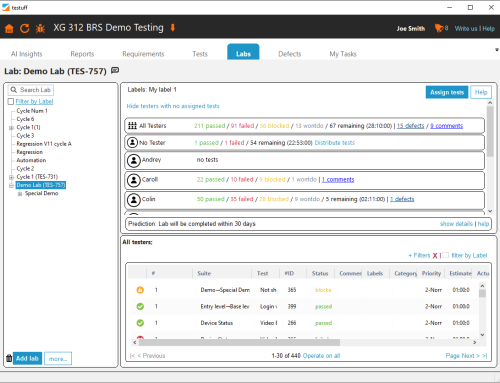Click passed status icon for test 399
Viewport: 500px width, 383px height.
[x=140, y=306]
